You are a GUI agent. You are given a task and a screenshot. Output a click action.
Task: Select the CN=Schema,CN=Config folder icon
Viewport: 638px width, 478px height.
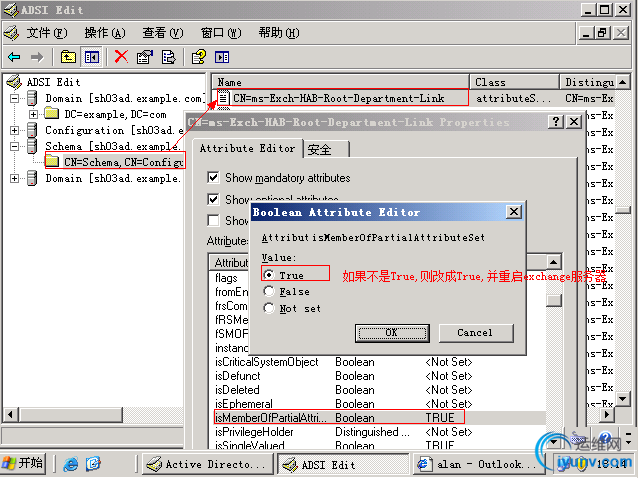click(52, 161)
